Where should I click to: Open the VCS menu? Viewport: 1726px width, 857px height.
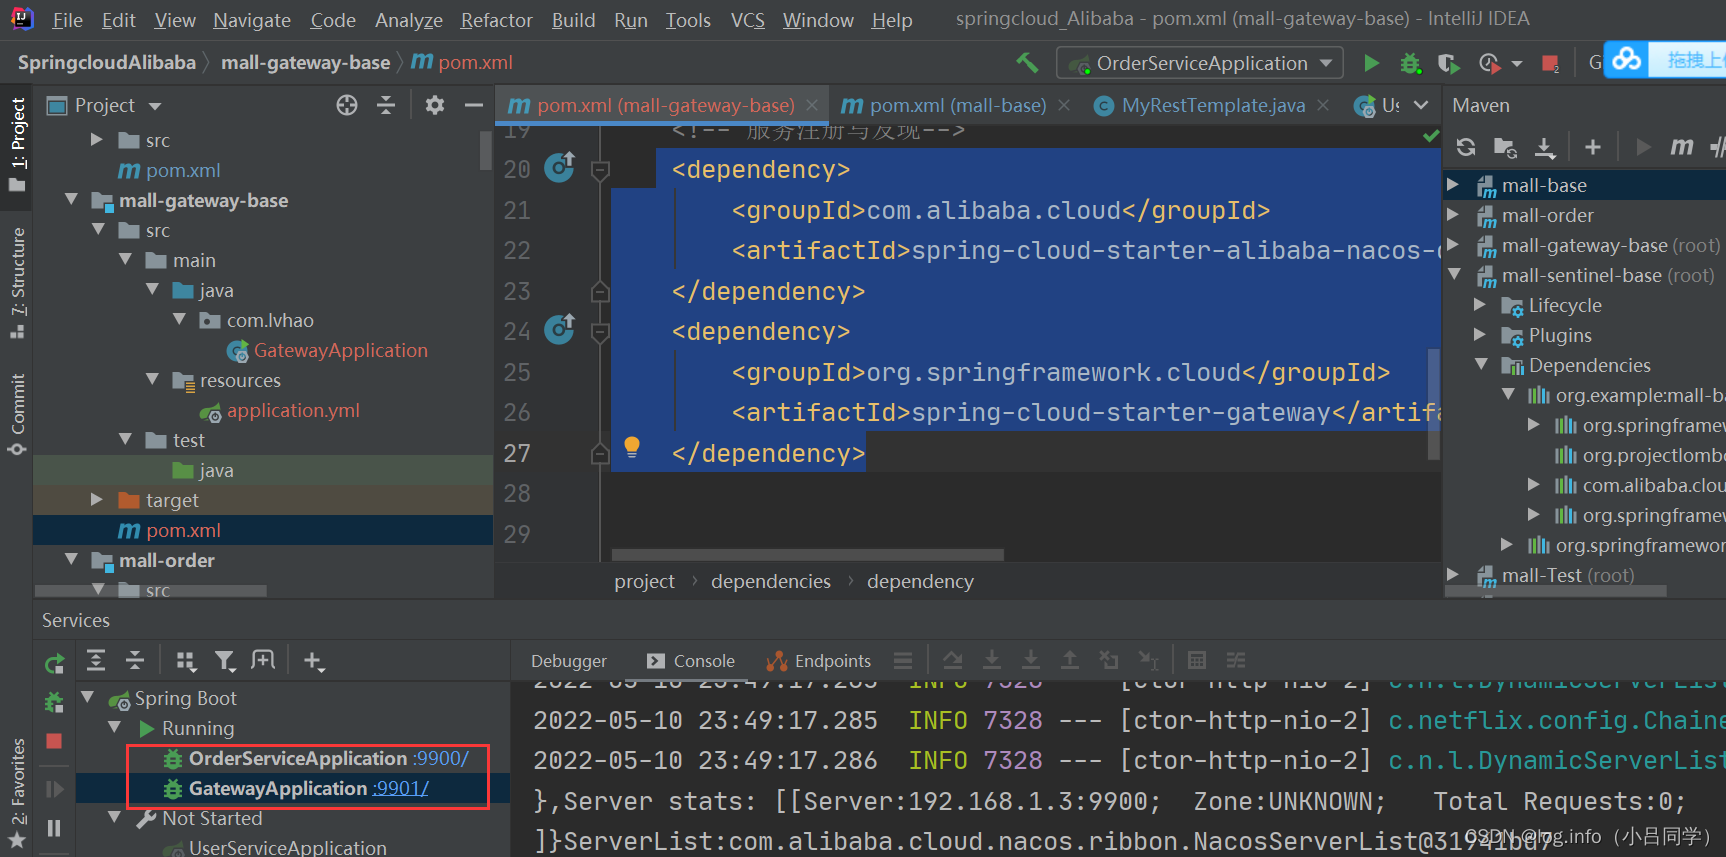click(747, 20)
